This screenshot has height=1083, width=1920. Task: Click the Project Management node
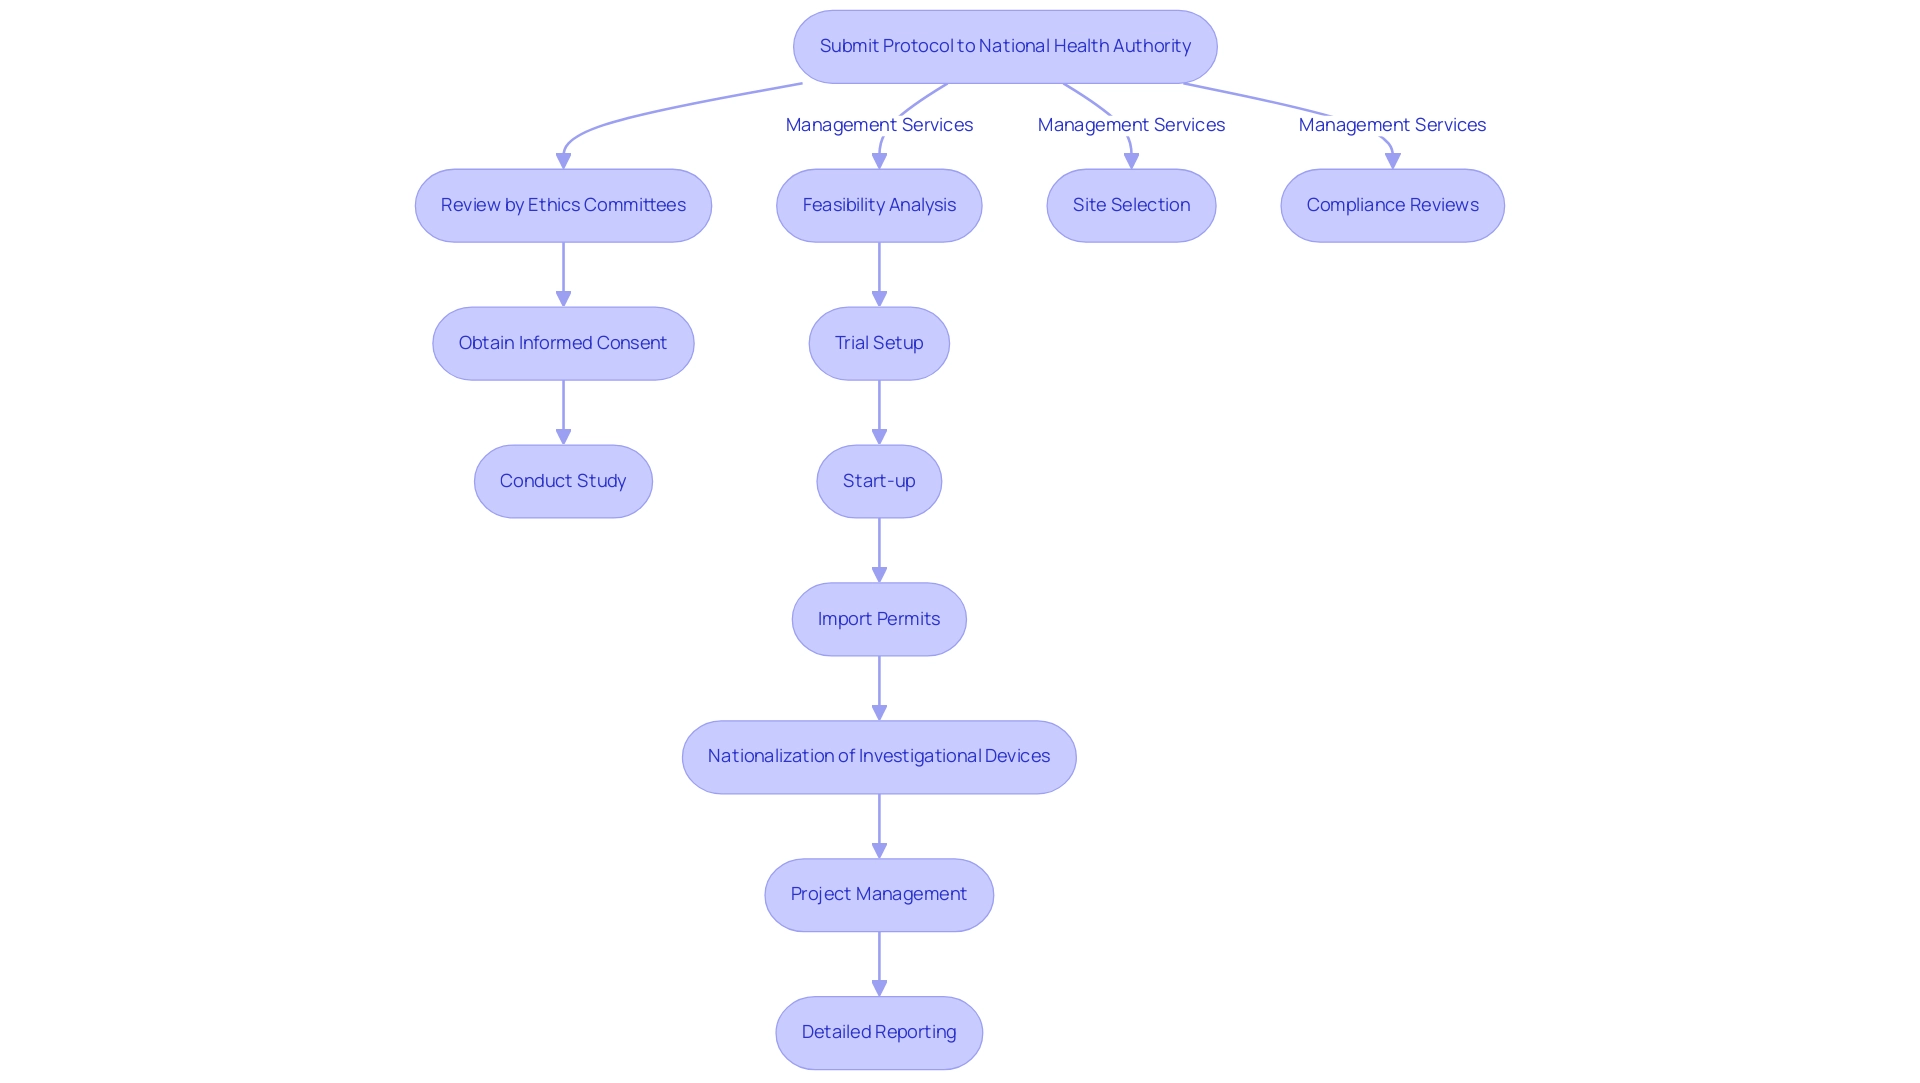point(878,893)
